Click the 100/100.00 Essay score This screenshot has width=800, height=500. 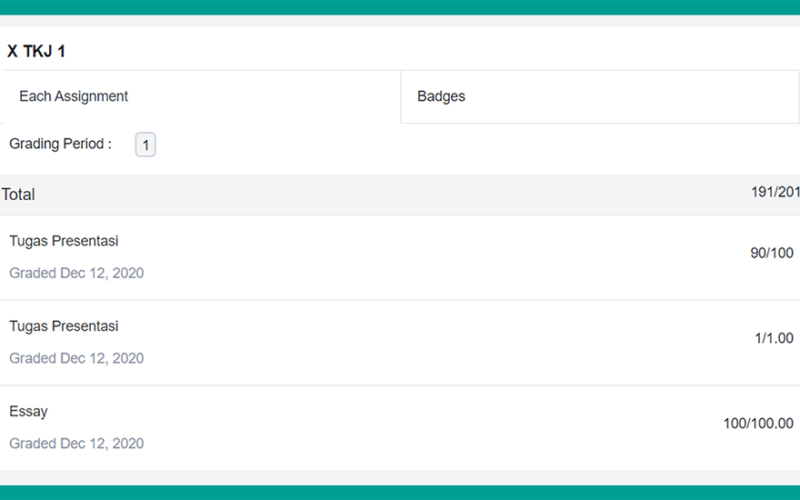pyautogui.click(x=758, y=423)
